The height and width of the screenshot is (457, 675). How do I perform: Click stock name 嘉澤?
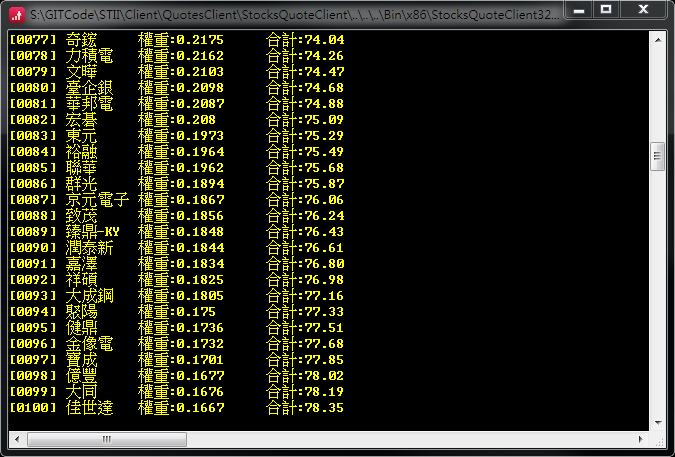[81, 263]
